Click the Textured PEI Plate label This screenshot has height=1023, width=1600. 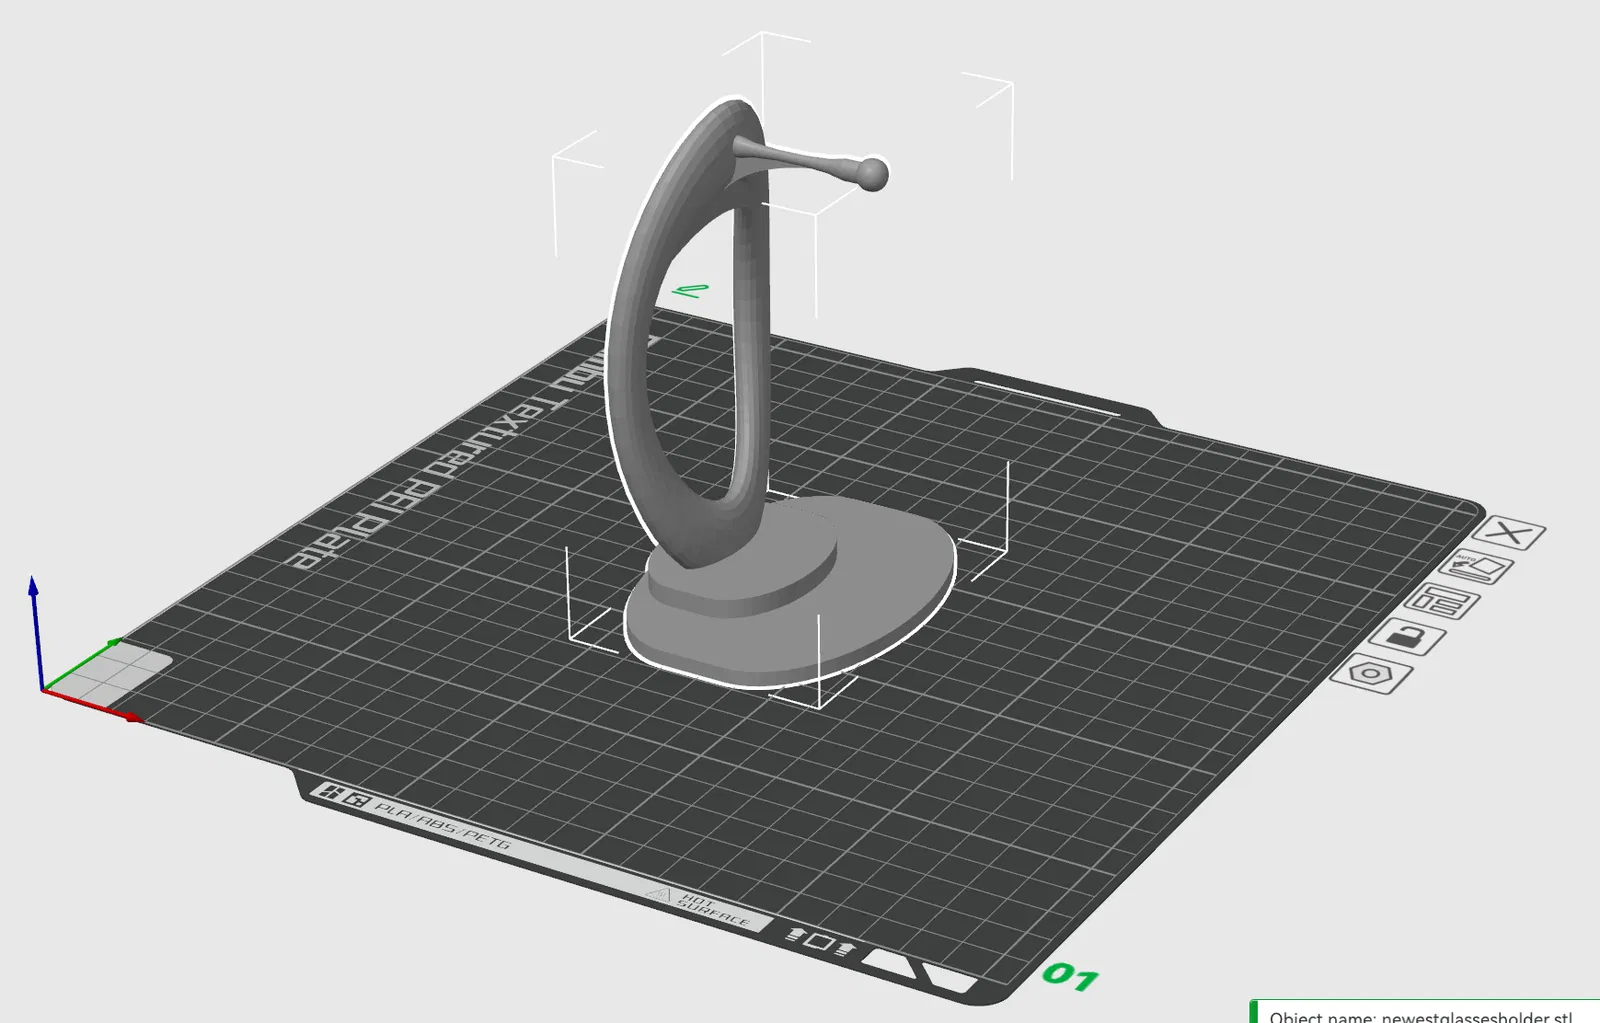pos(440,460)
